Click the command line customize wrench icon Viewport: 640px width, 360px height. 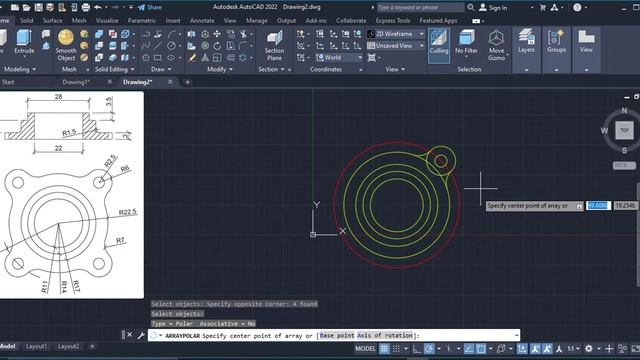(x=141, y=336)
